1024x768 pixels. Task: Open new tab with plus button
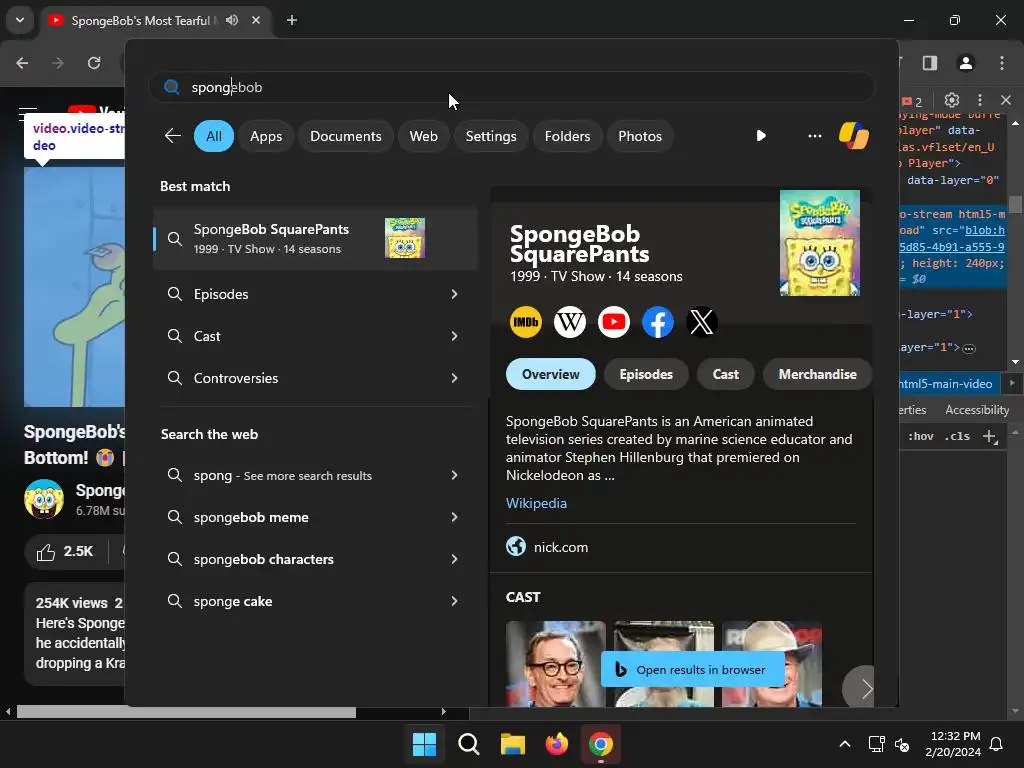point(292,20)
